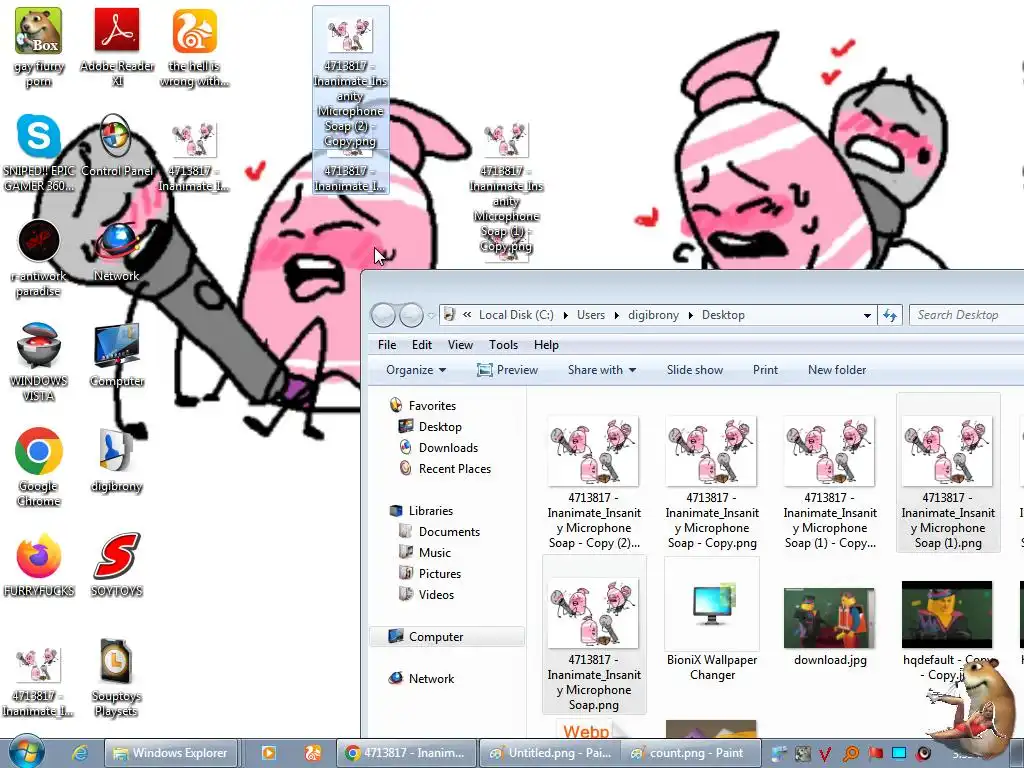This screenshot has height=768, width=1024.
Task: Switch to Untitled.png Paint taskbar button
Action: point(551,753)
